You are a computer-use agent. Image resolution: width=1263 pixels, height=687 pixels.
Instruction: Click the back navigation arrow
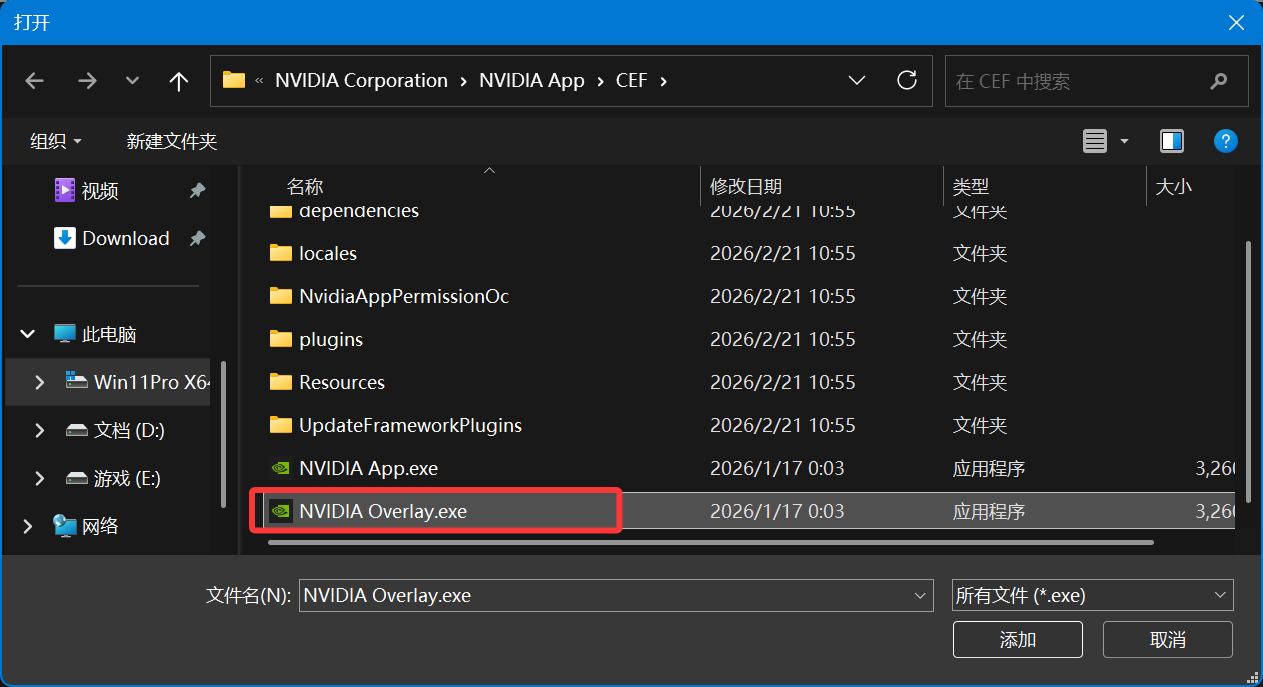(x=34, y=81)
